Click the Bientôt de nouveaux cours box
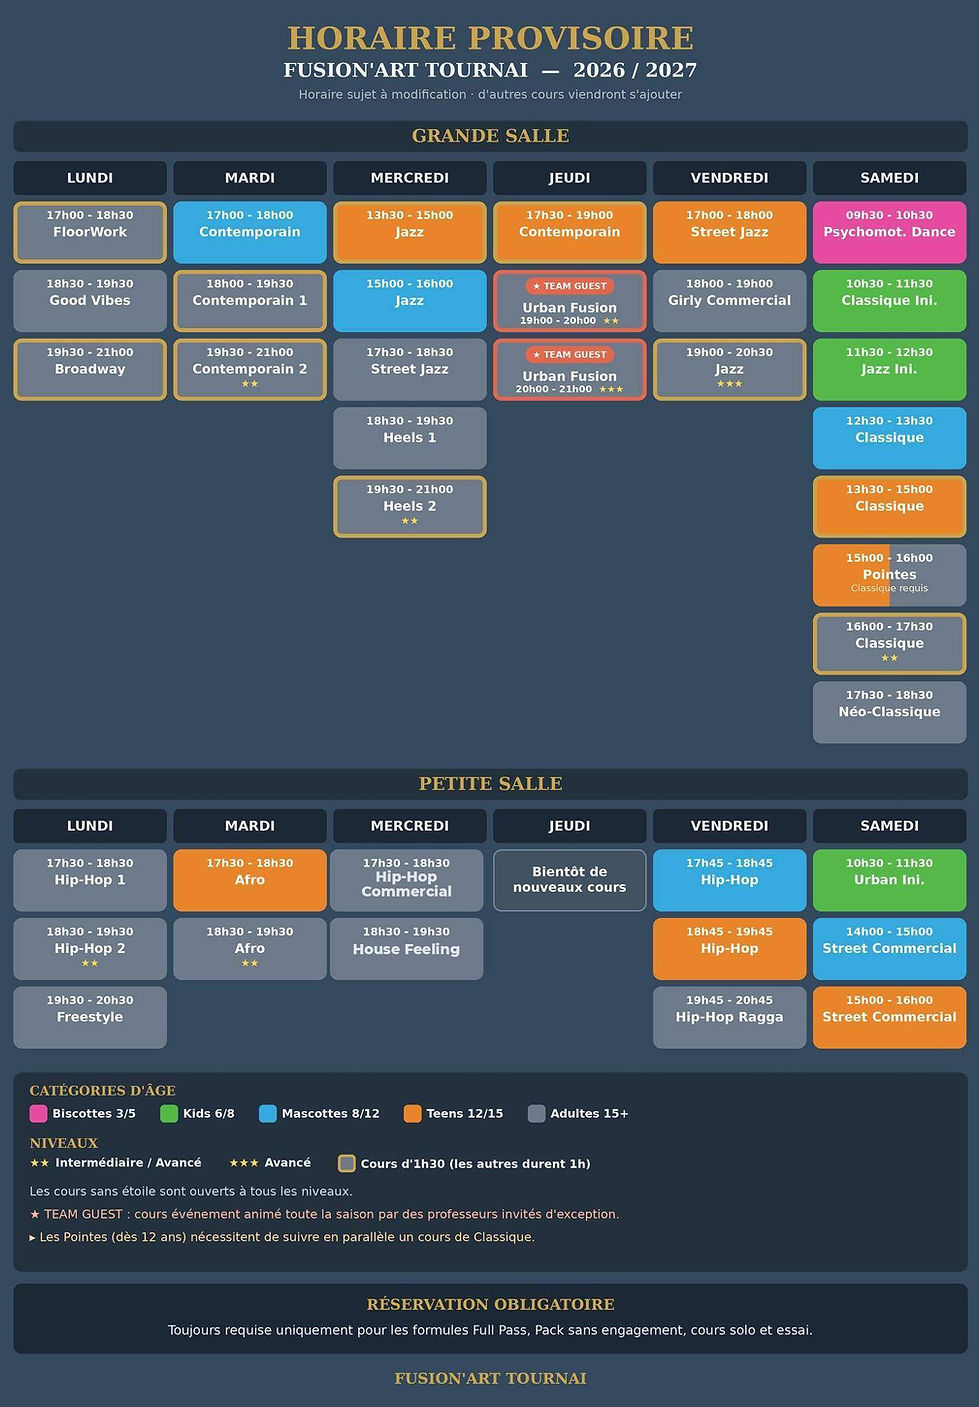 (x=570, y=880)
